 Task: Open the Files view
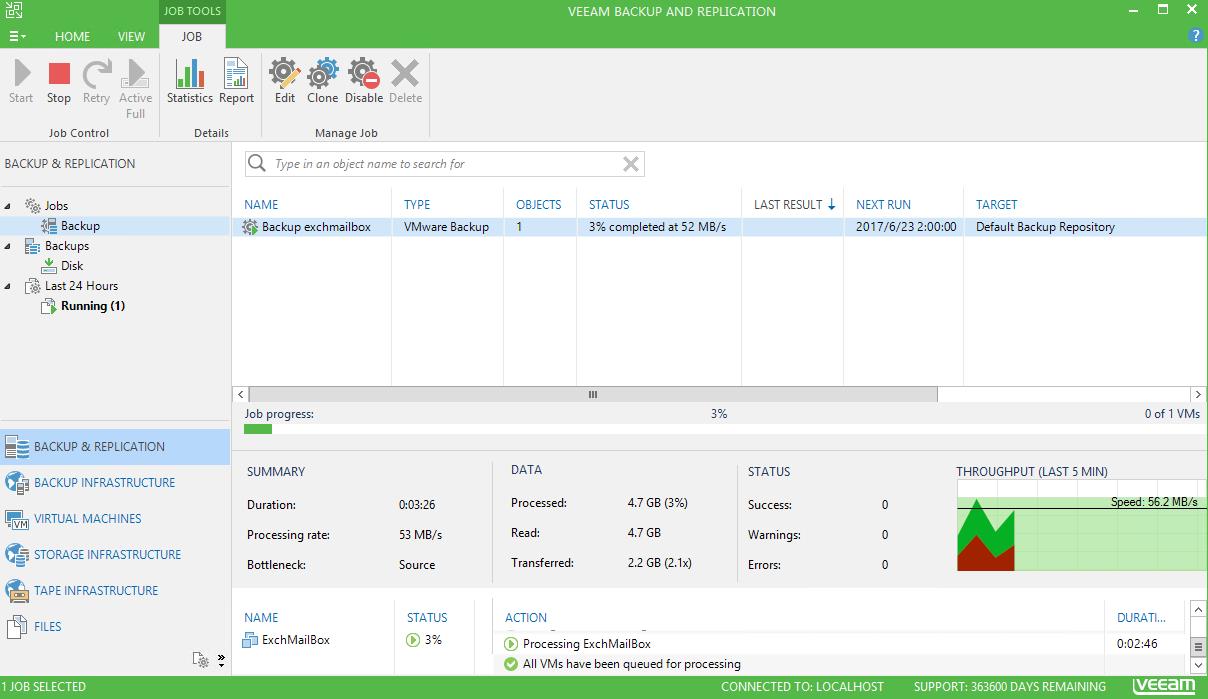(115, 627)
